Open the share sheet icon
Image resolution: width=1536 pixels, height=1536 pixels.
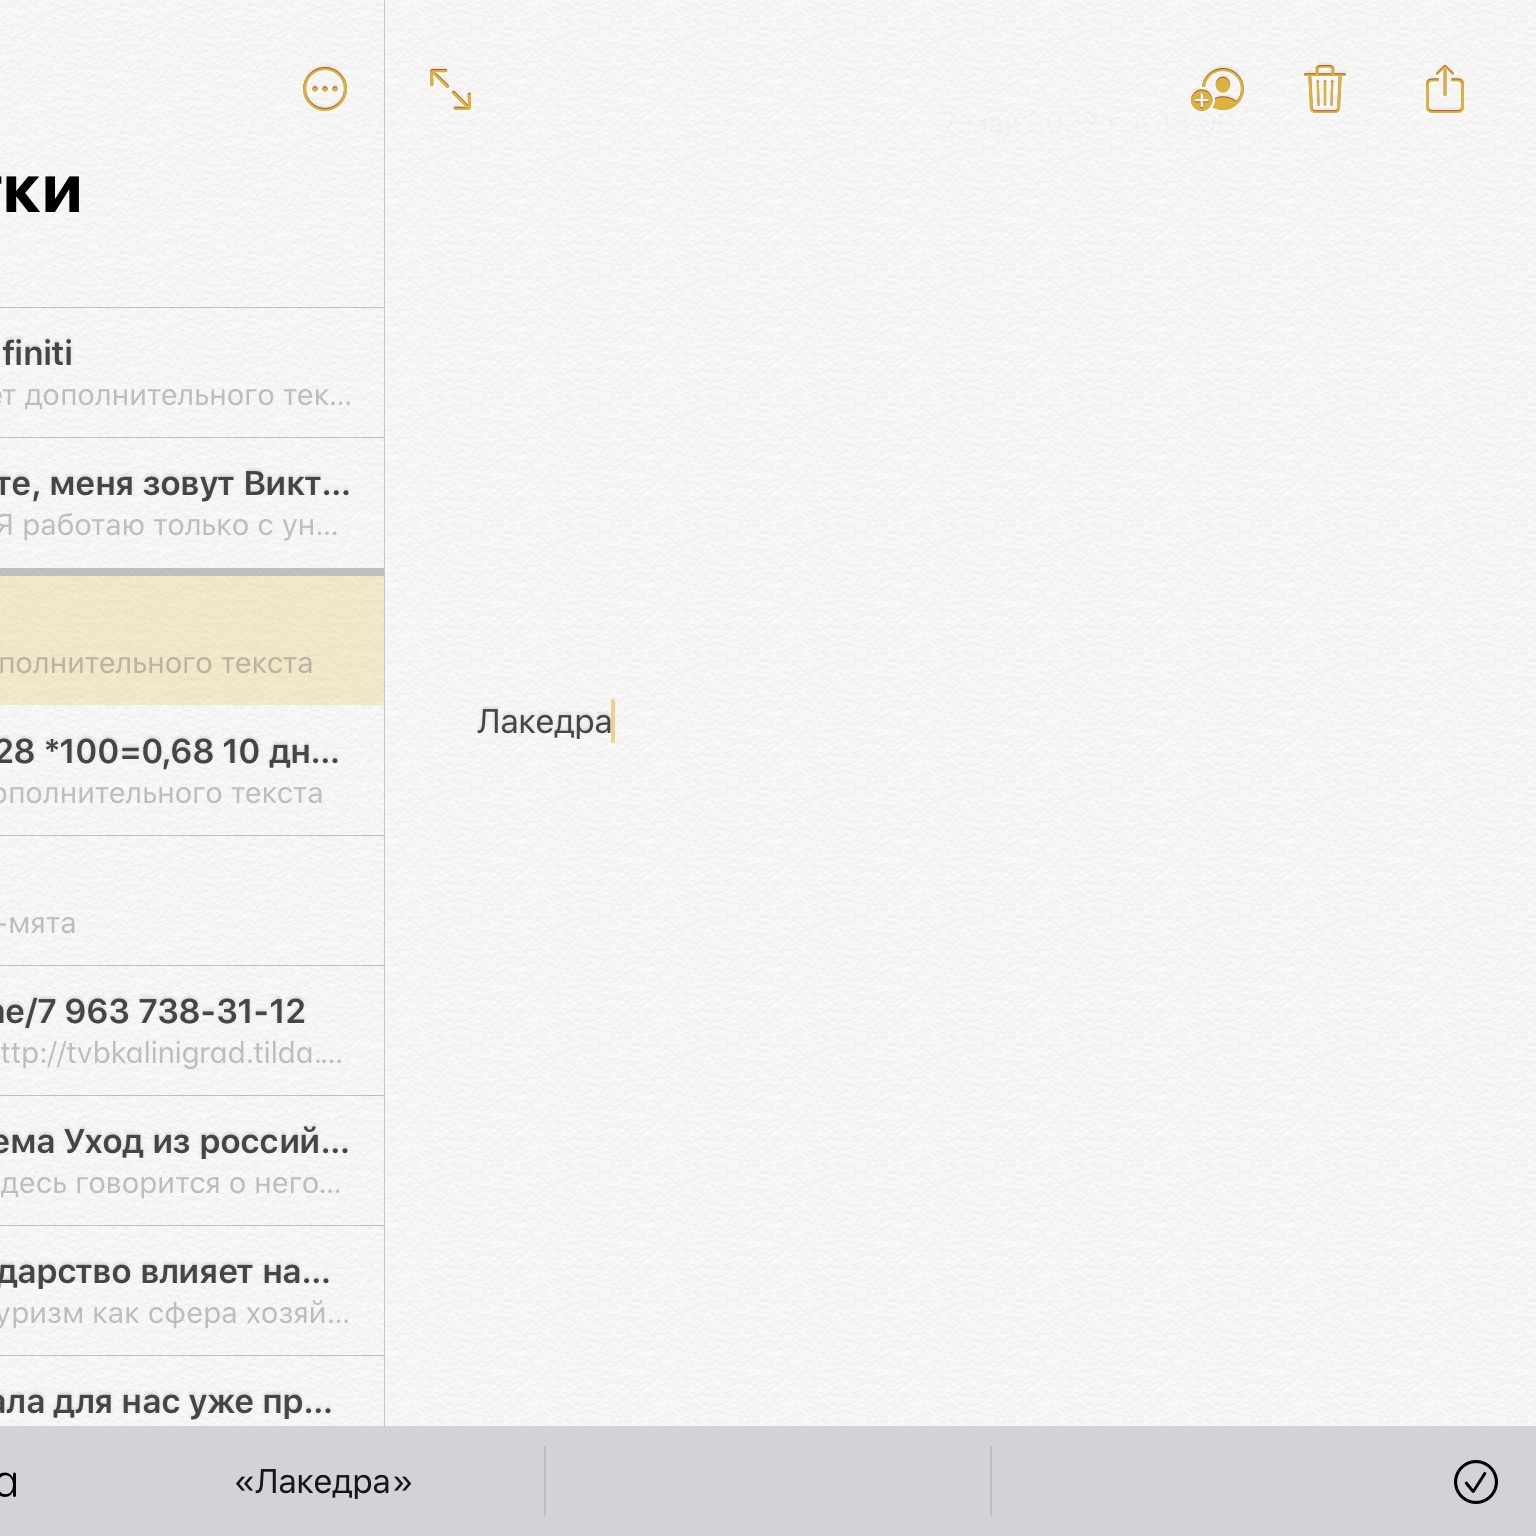click(x=1444, y=90)
